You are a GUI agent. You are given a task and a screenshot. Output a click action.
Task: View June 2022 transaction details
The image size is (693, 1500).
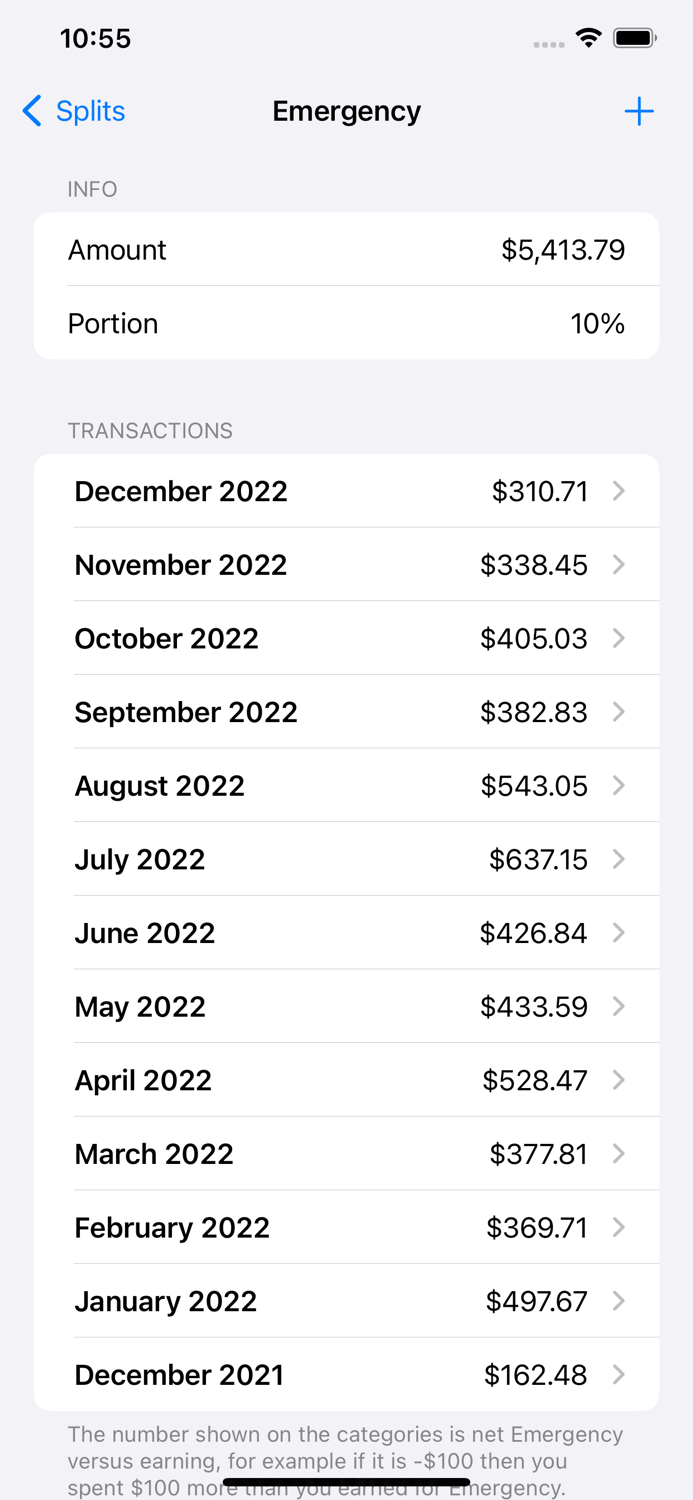point(346,932)
